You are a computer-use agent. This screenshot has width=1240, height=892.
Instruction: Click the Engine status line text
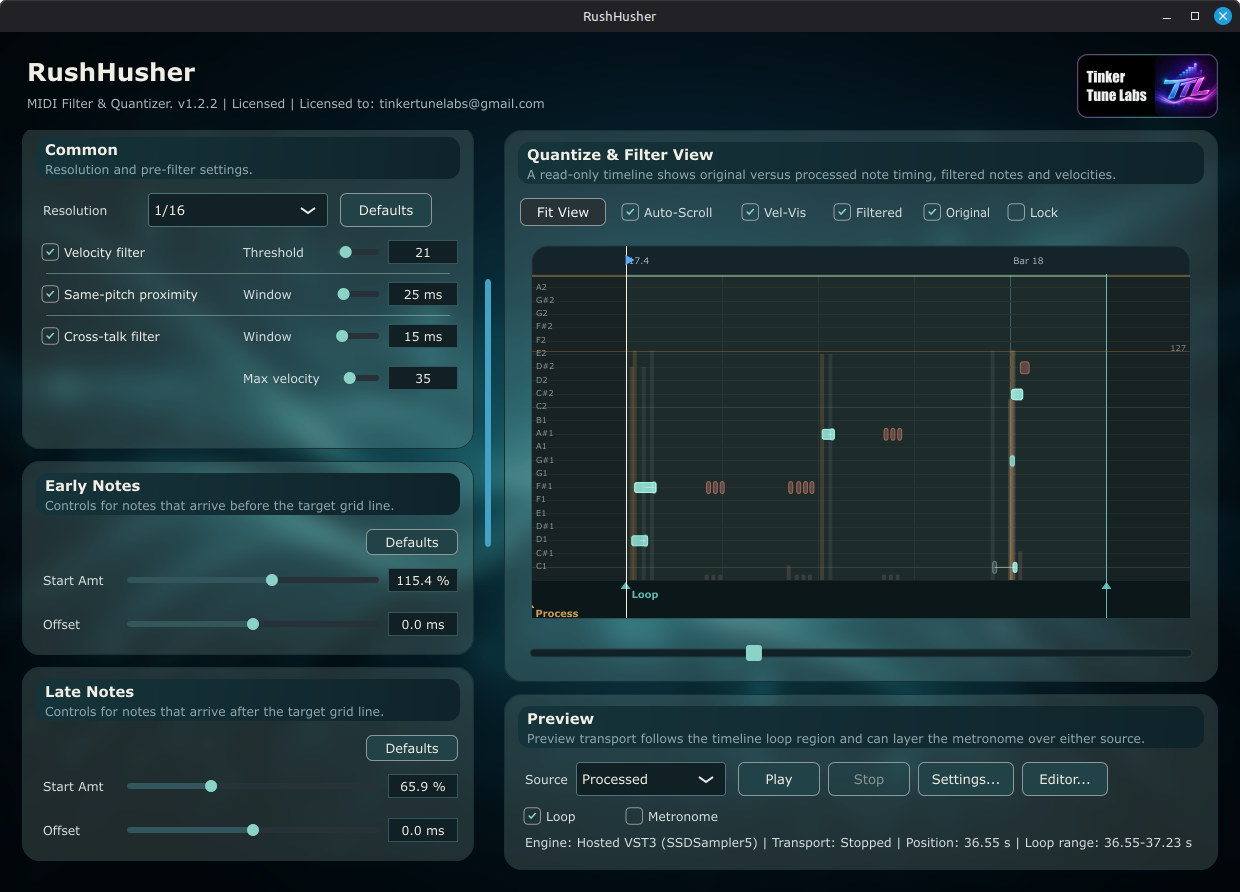point(858,843)
